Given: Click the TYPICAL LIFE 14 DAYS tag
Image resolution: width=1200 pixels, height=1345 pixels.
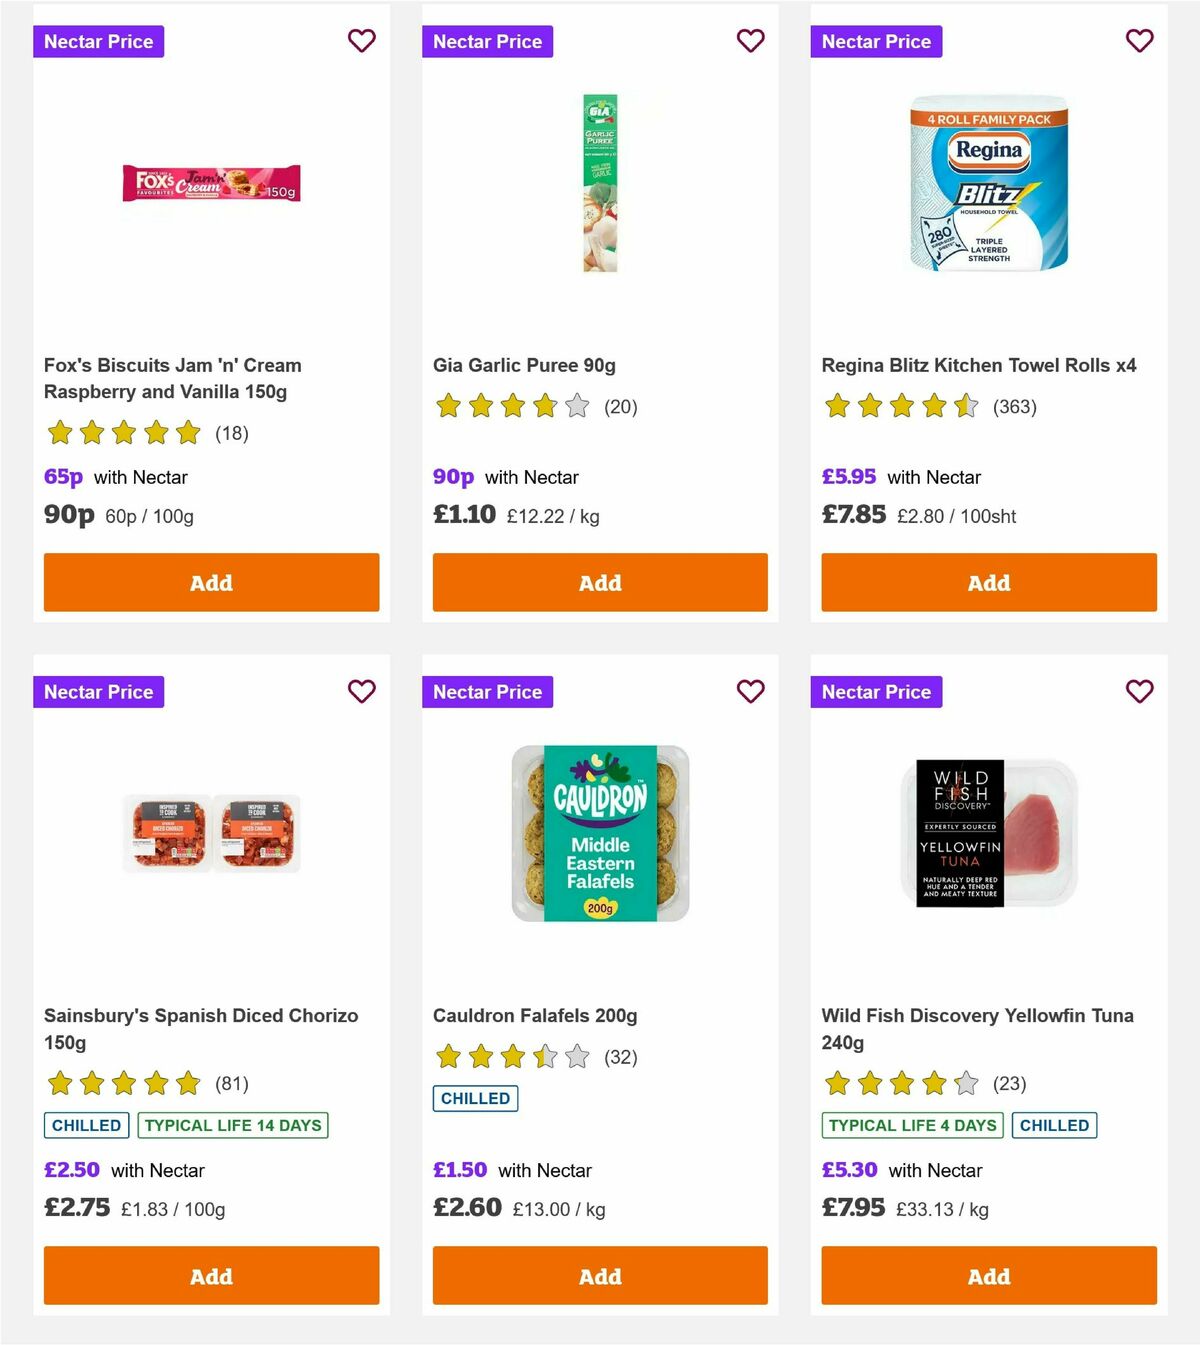Looking at the screenshot, I should (232, 1125).
